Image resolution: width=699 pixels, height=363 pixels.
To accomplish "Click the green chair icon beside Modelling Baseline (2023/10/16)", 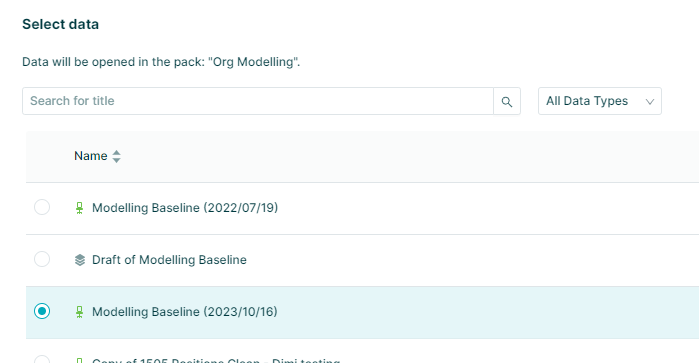I will [x=79, y=312].
